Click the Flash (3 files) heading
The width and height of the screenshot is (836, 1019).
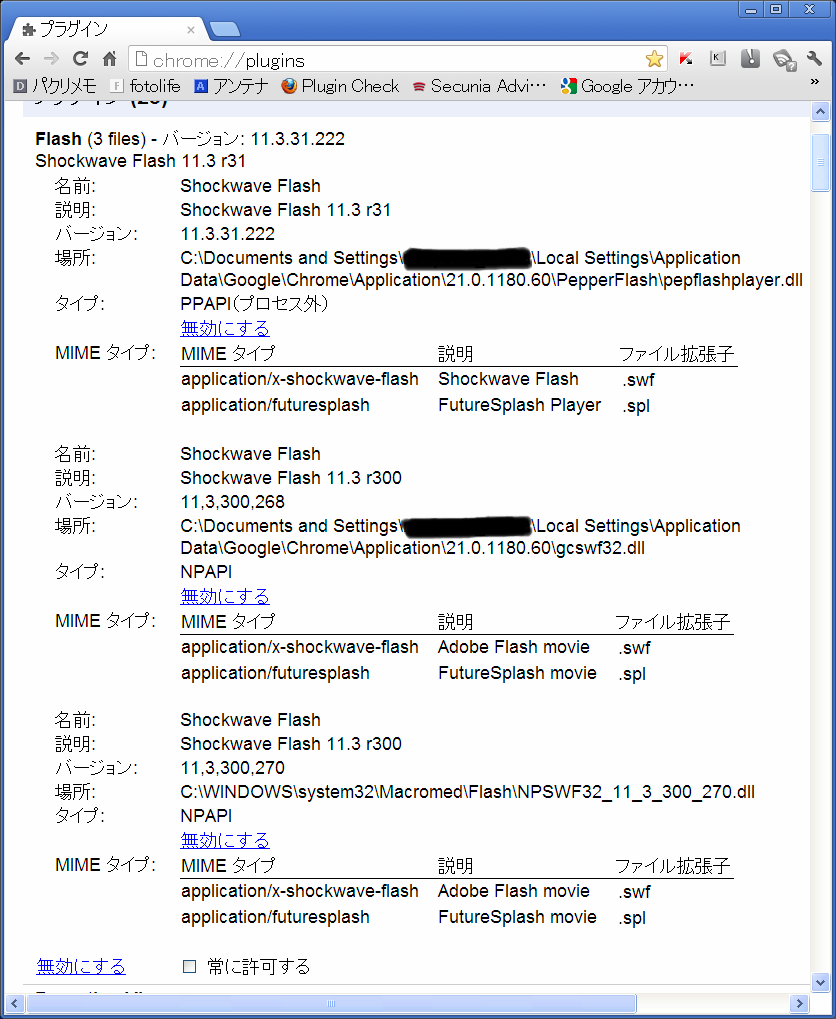[x=91, y=138]
